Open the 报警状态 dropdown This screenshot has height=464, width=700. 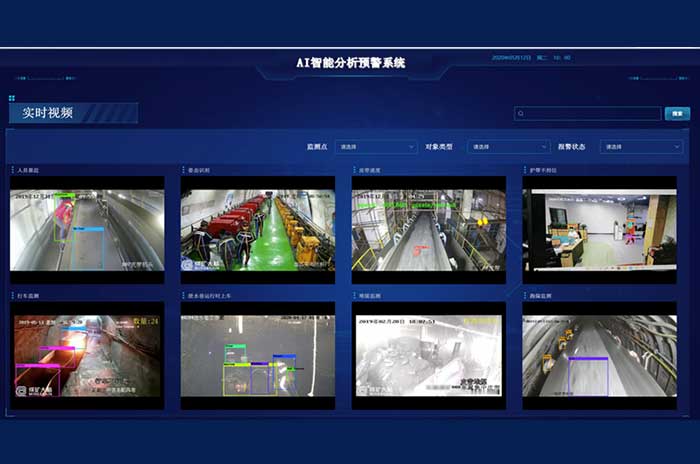point(641,147)
